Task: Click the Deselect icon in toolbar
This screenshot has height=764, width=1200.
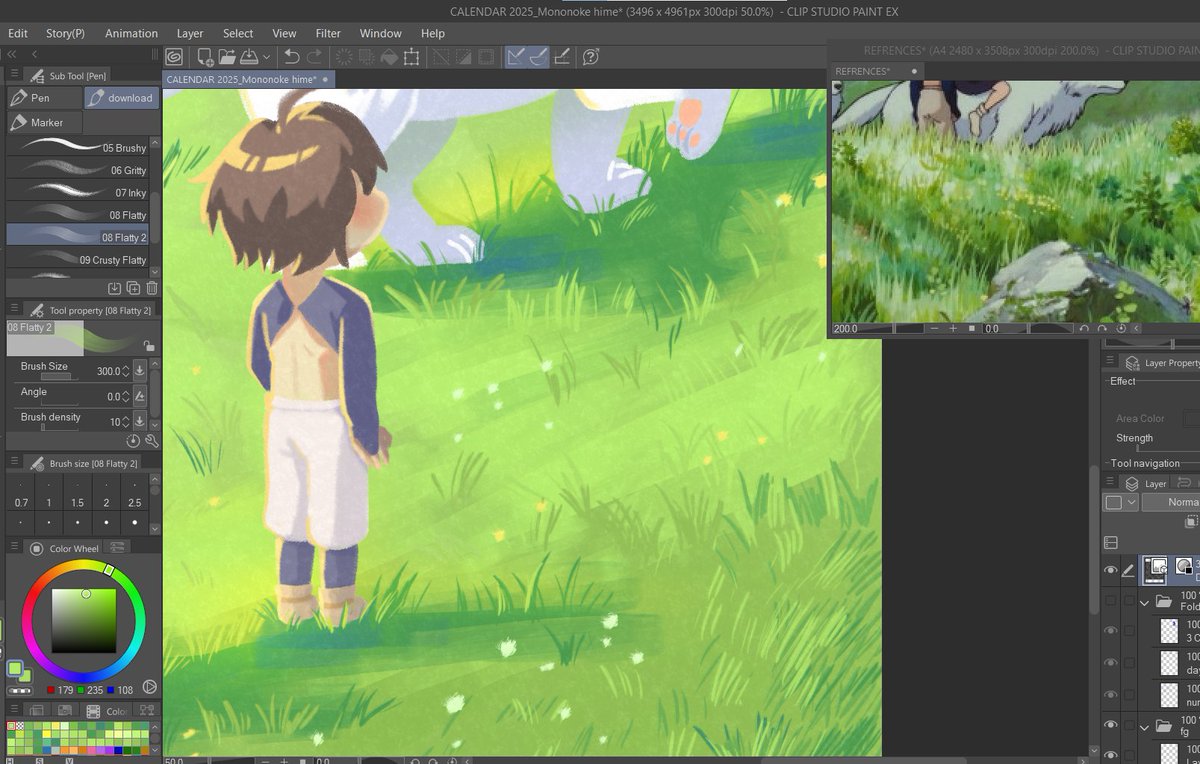Action: coord(440,57)
